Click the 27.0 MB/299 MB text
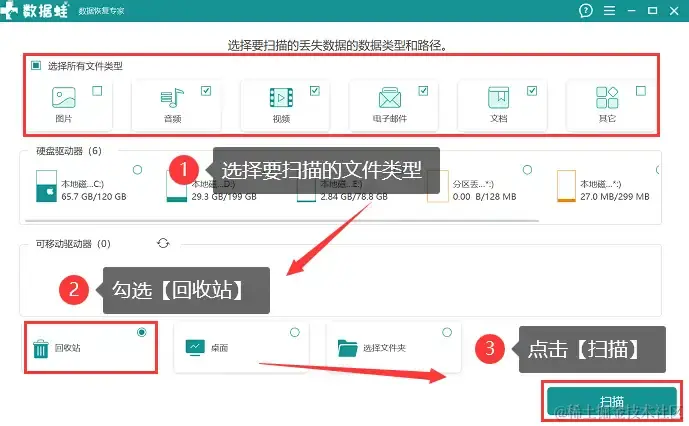Screen dimensions: 689x426 point(614,197)
